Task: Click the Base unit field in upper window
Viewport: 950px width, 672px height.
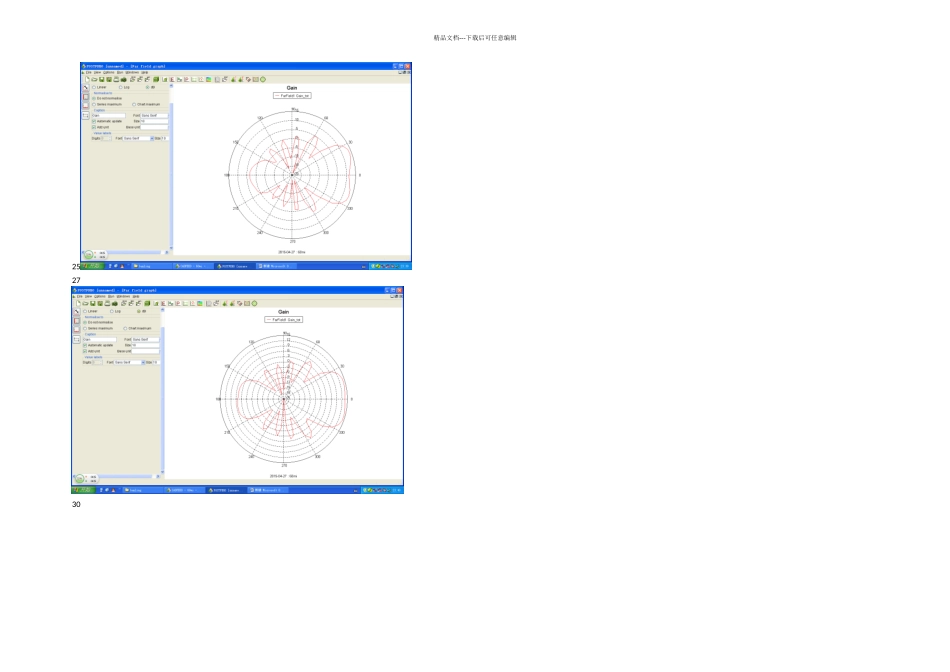Action: point(154,127)
